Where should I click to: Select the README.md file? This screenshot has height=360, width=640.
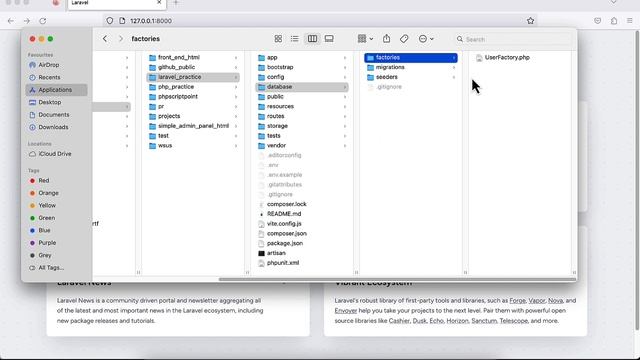point(302,214)
